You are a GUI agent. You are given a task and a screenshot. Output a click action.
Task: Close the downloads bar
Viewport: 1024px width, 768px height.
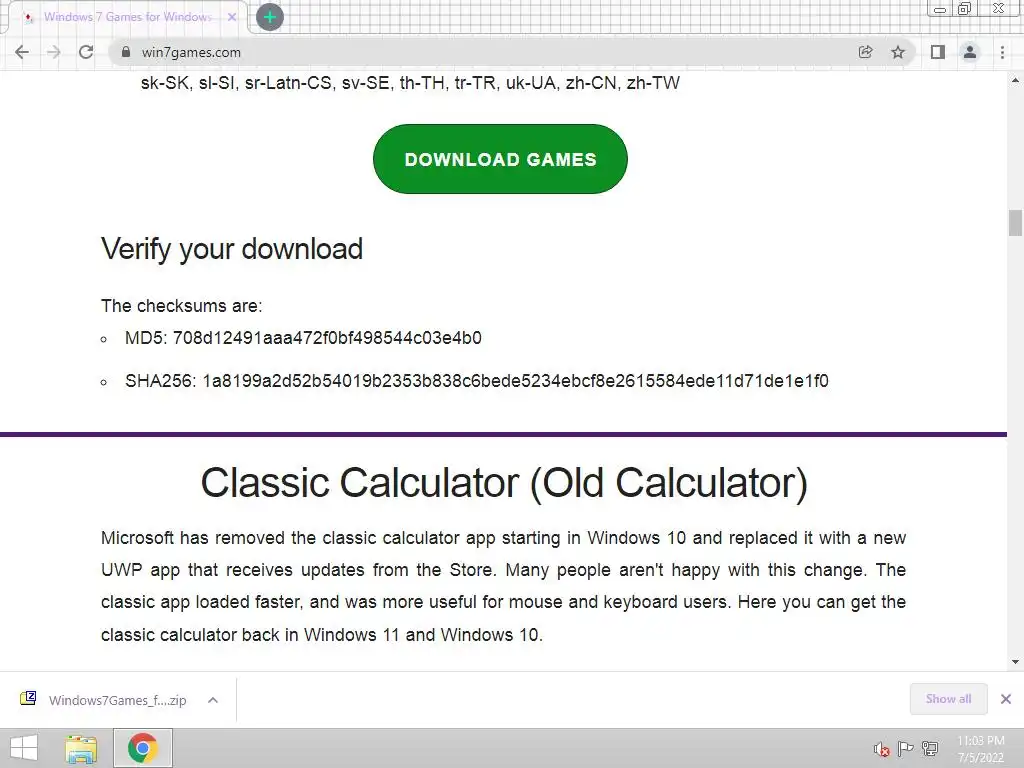tap(1006, 699)
